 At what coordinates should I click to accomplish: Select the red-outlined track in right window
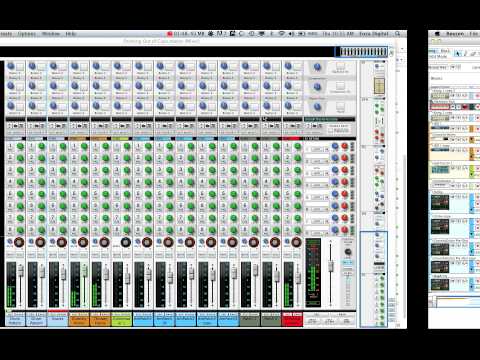coord(440,107)
